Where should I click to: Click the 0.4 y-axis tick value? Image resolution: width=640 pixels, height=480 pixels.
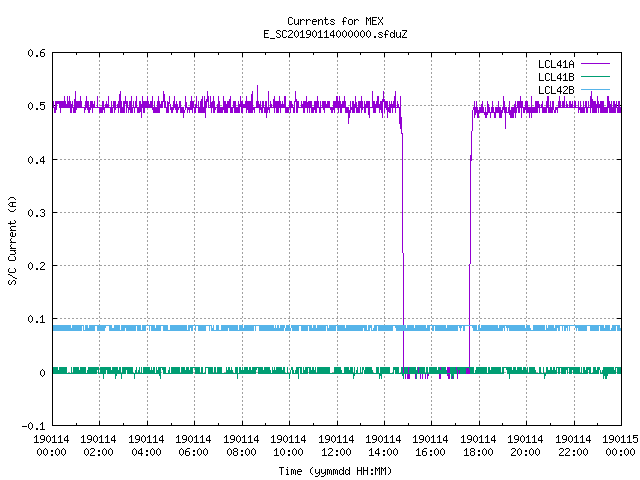tap(36, 160)
